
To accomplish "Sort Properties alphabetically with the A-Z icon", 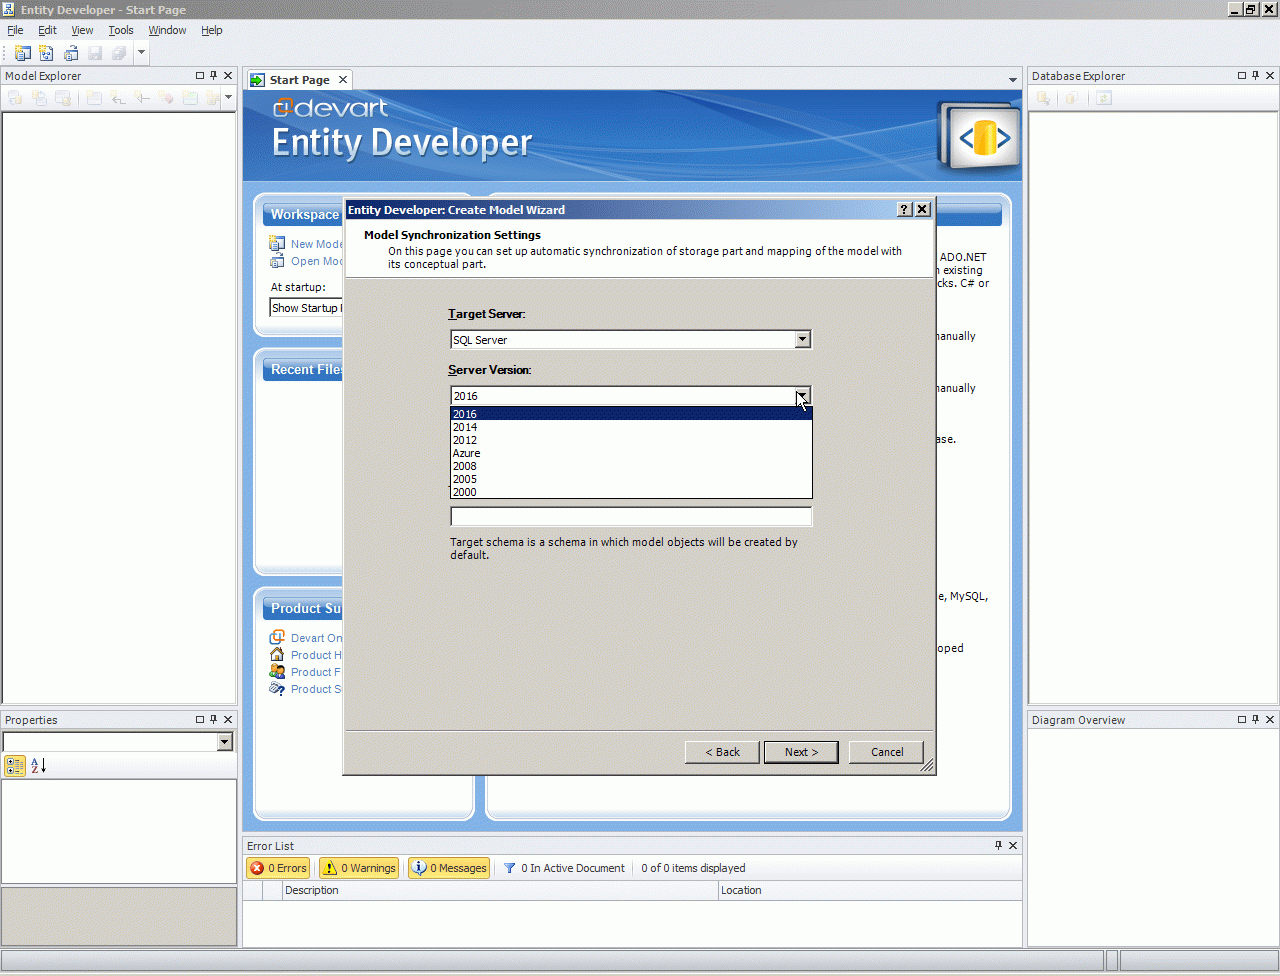I will [x=38, y=766].
